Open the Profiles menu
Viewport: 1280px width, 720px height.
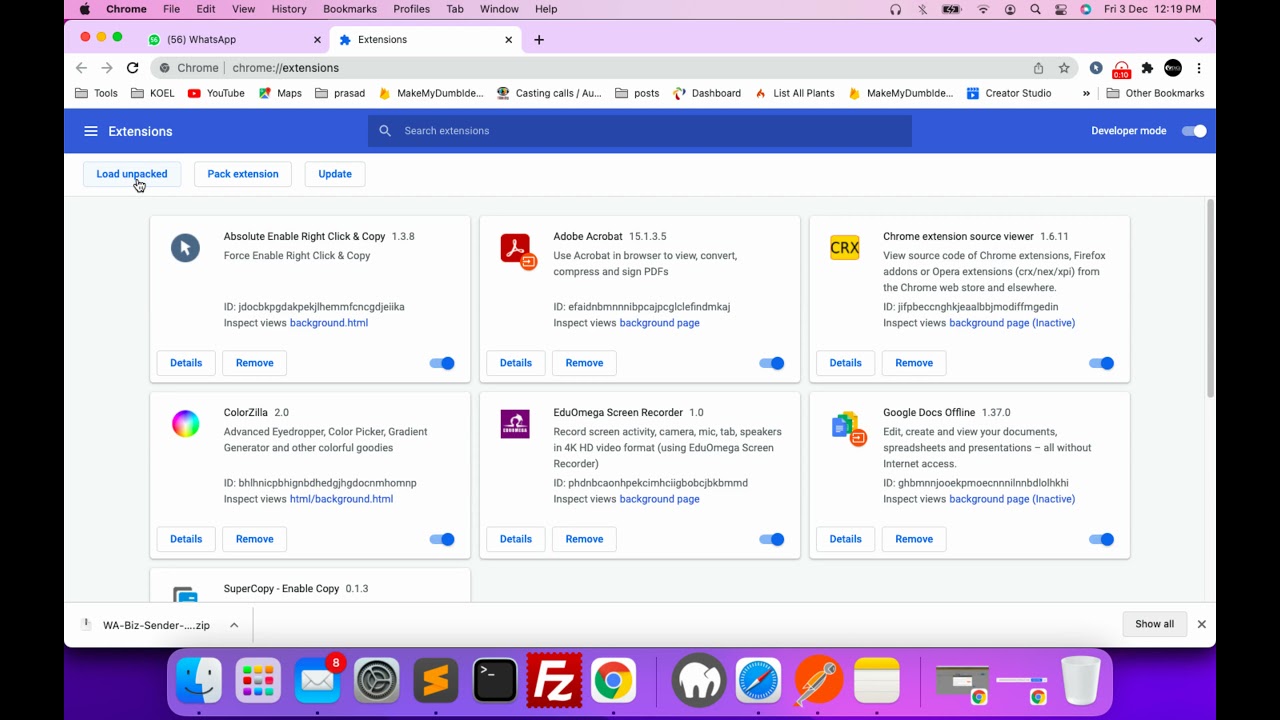click(x=411, y=9)
